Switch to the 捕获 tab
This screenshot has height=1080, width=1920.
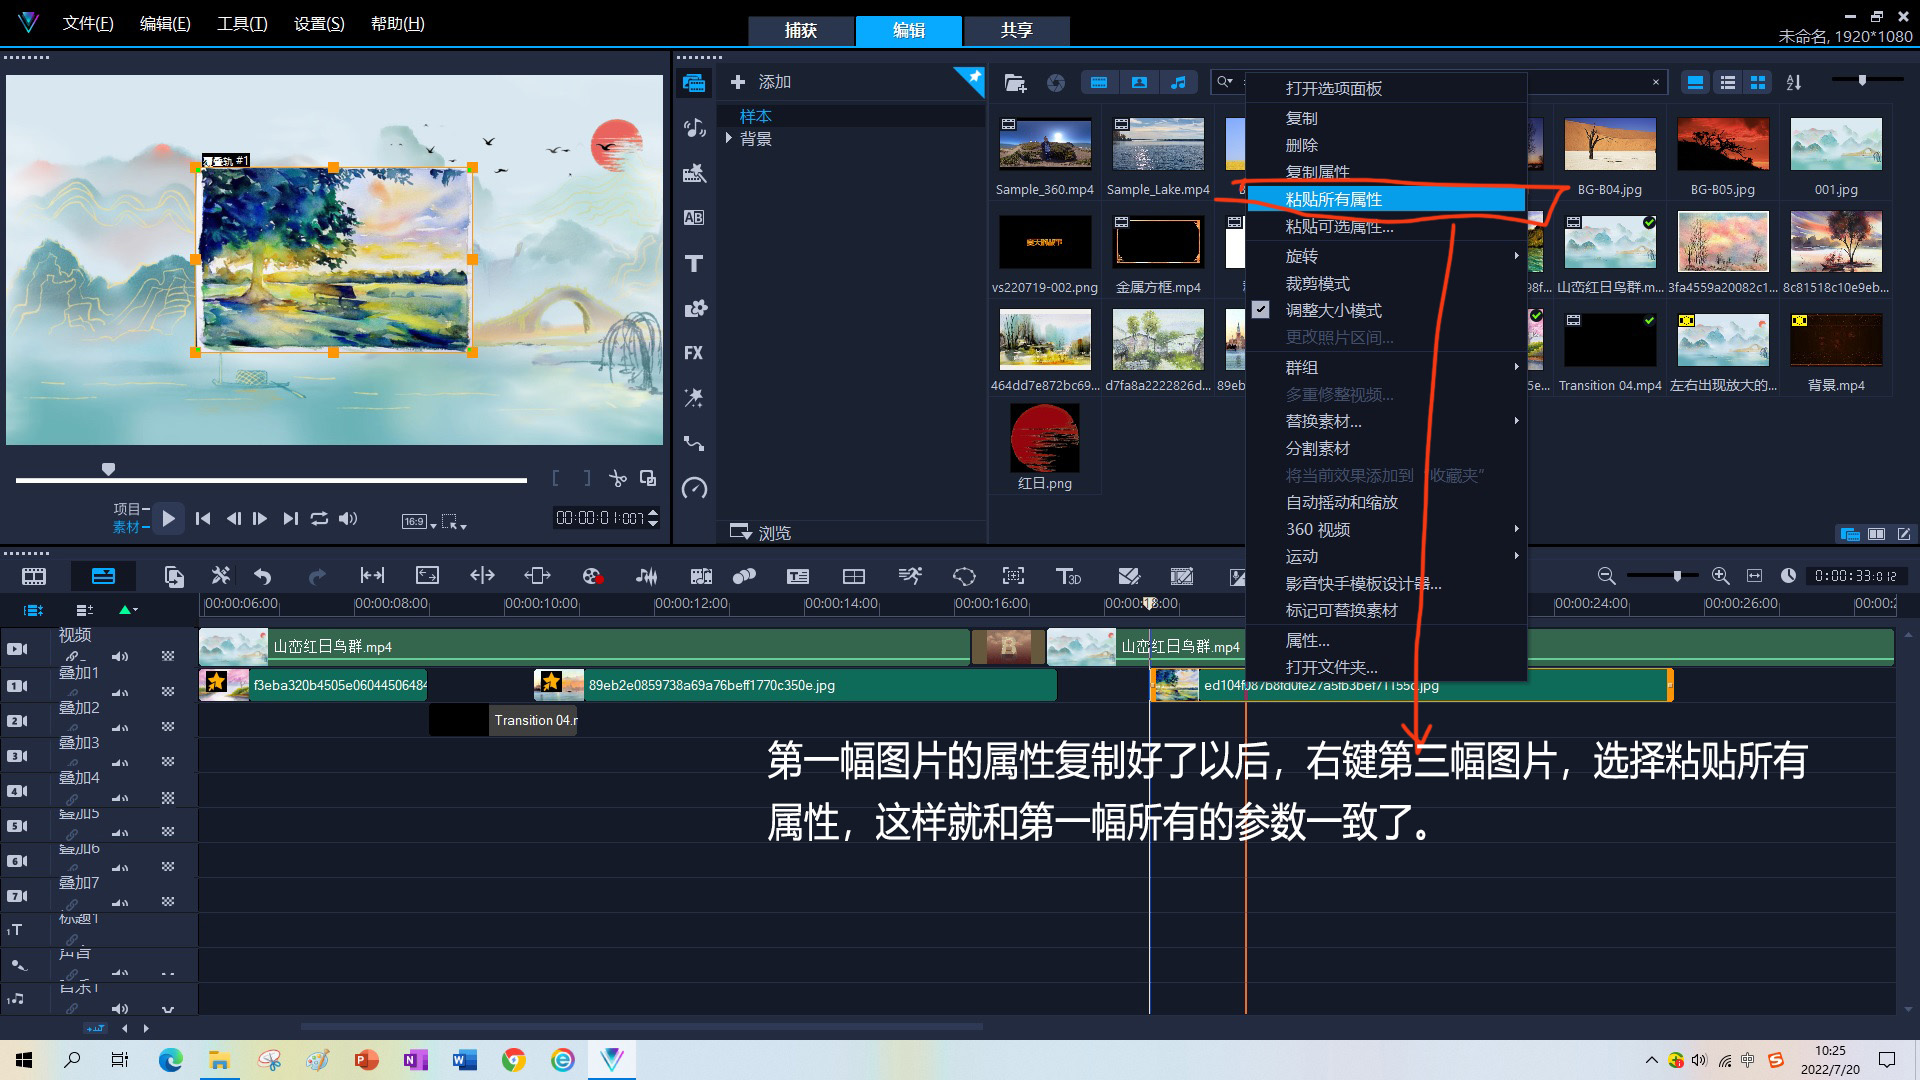[801, 30]
